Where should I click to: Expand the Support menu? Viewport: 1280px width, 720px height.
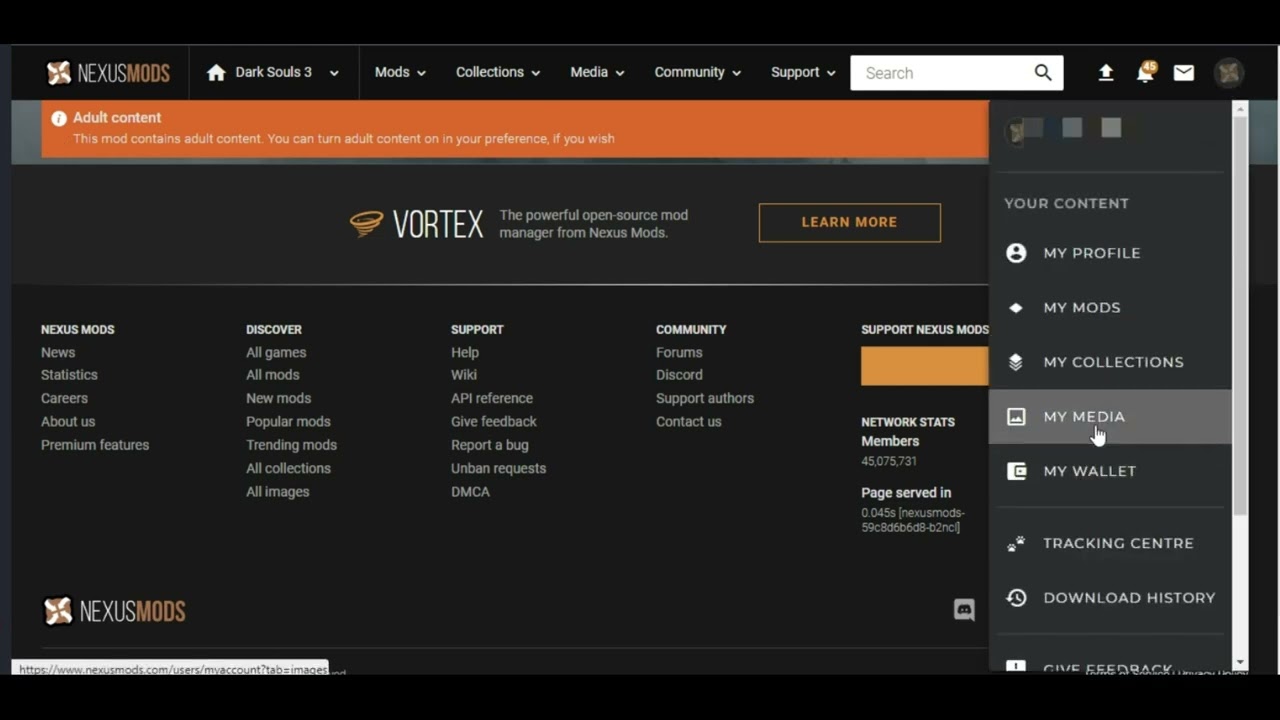[x=803, y=73]
